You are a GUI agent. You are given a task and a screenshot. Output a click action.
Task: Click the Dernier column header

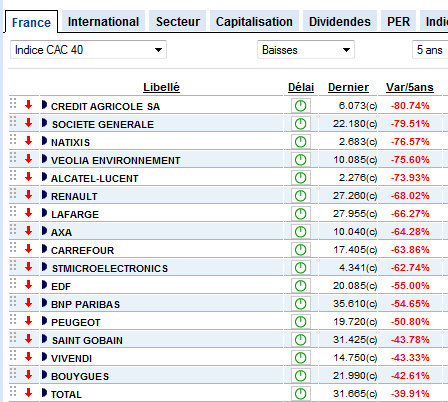(348, 87)
